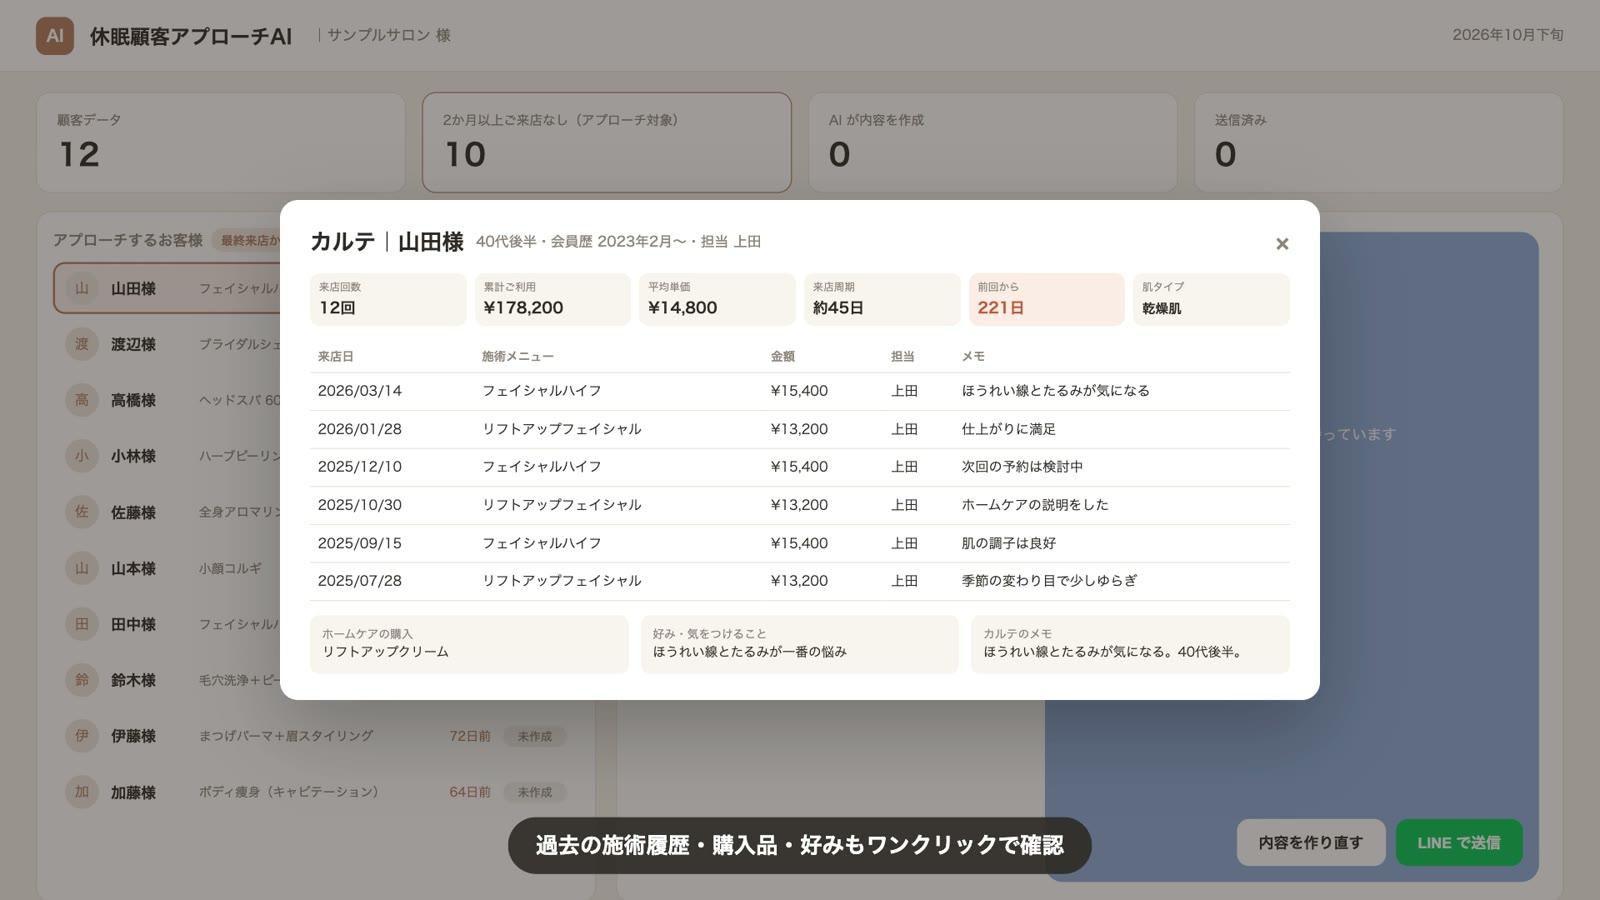The image size is (1600, 900).
Task: Click the 平均単価 ¥14,800 stat
Action: (x=717, y=299)
